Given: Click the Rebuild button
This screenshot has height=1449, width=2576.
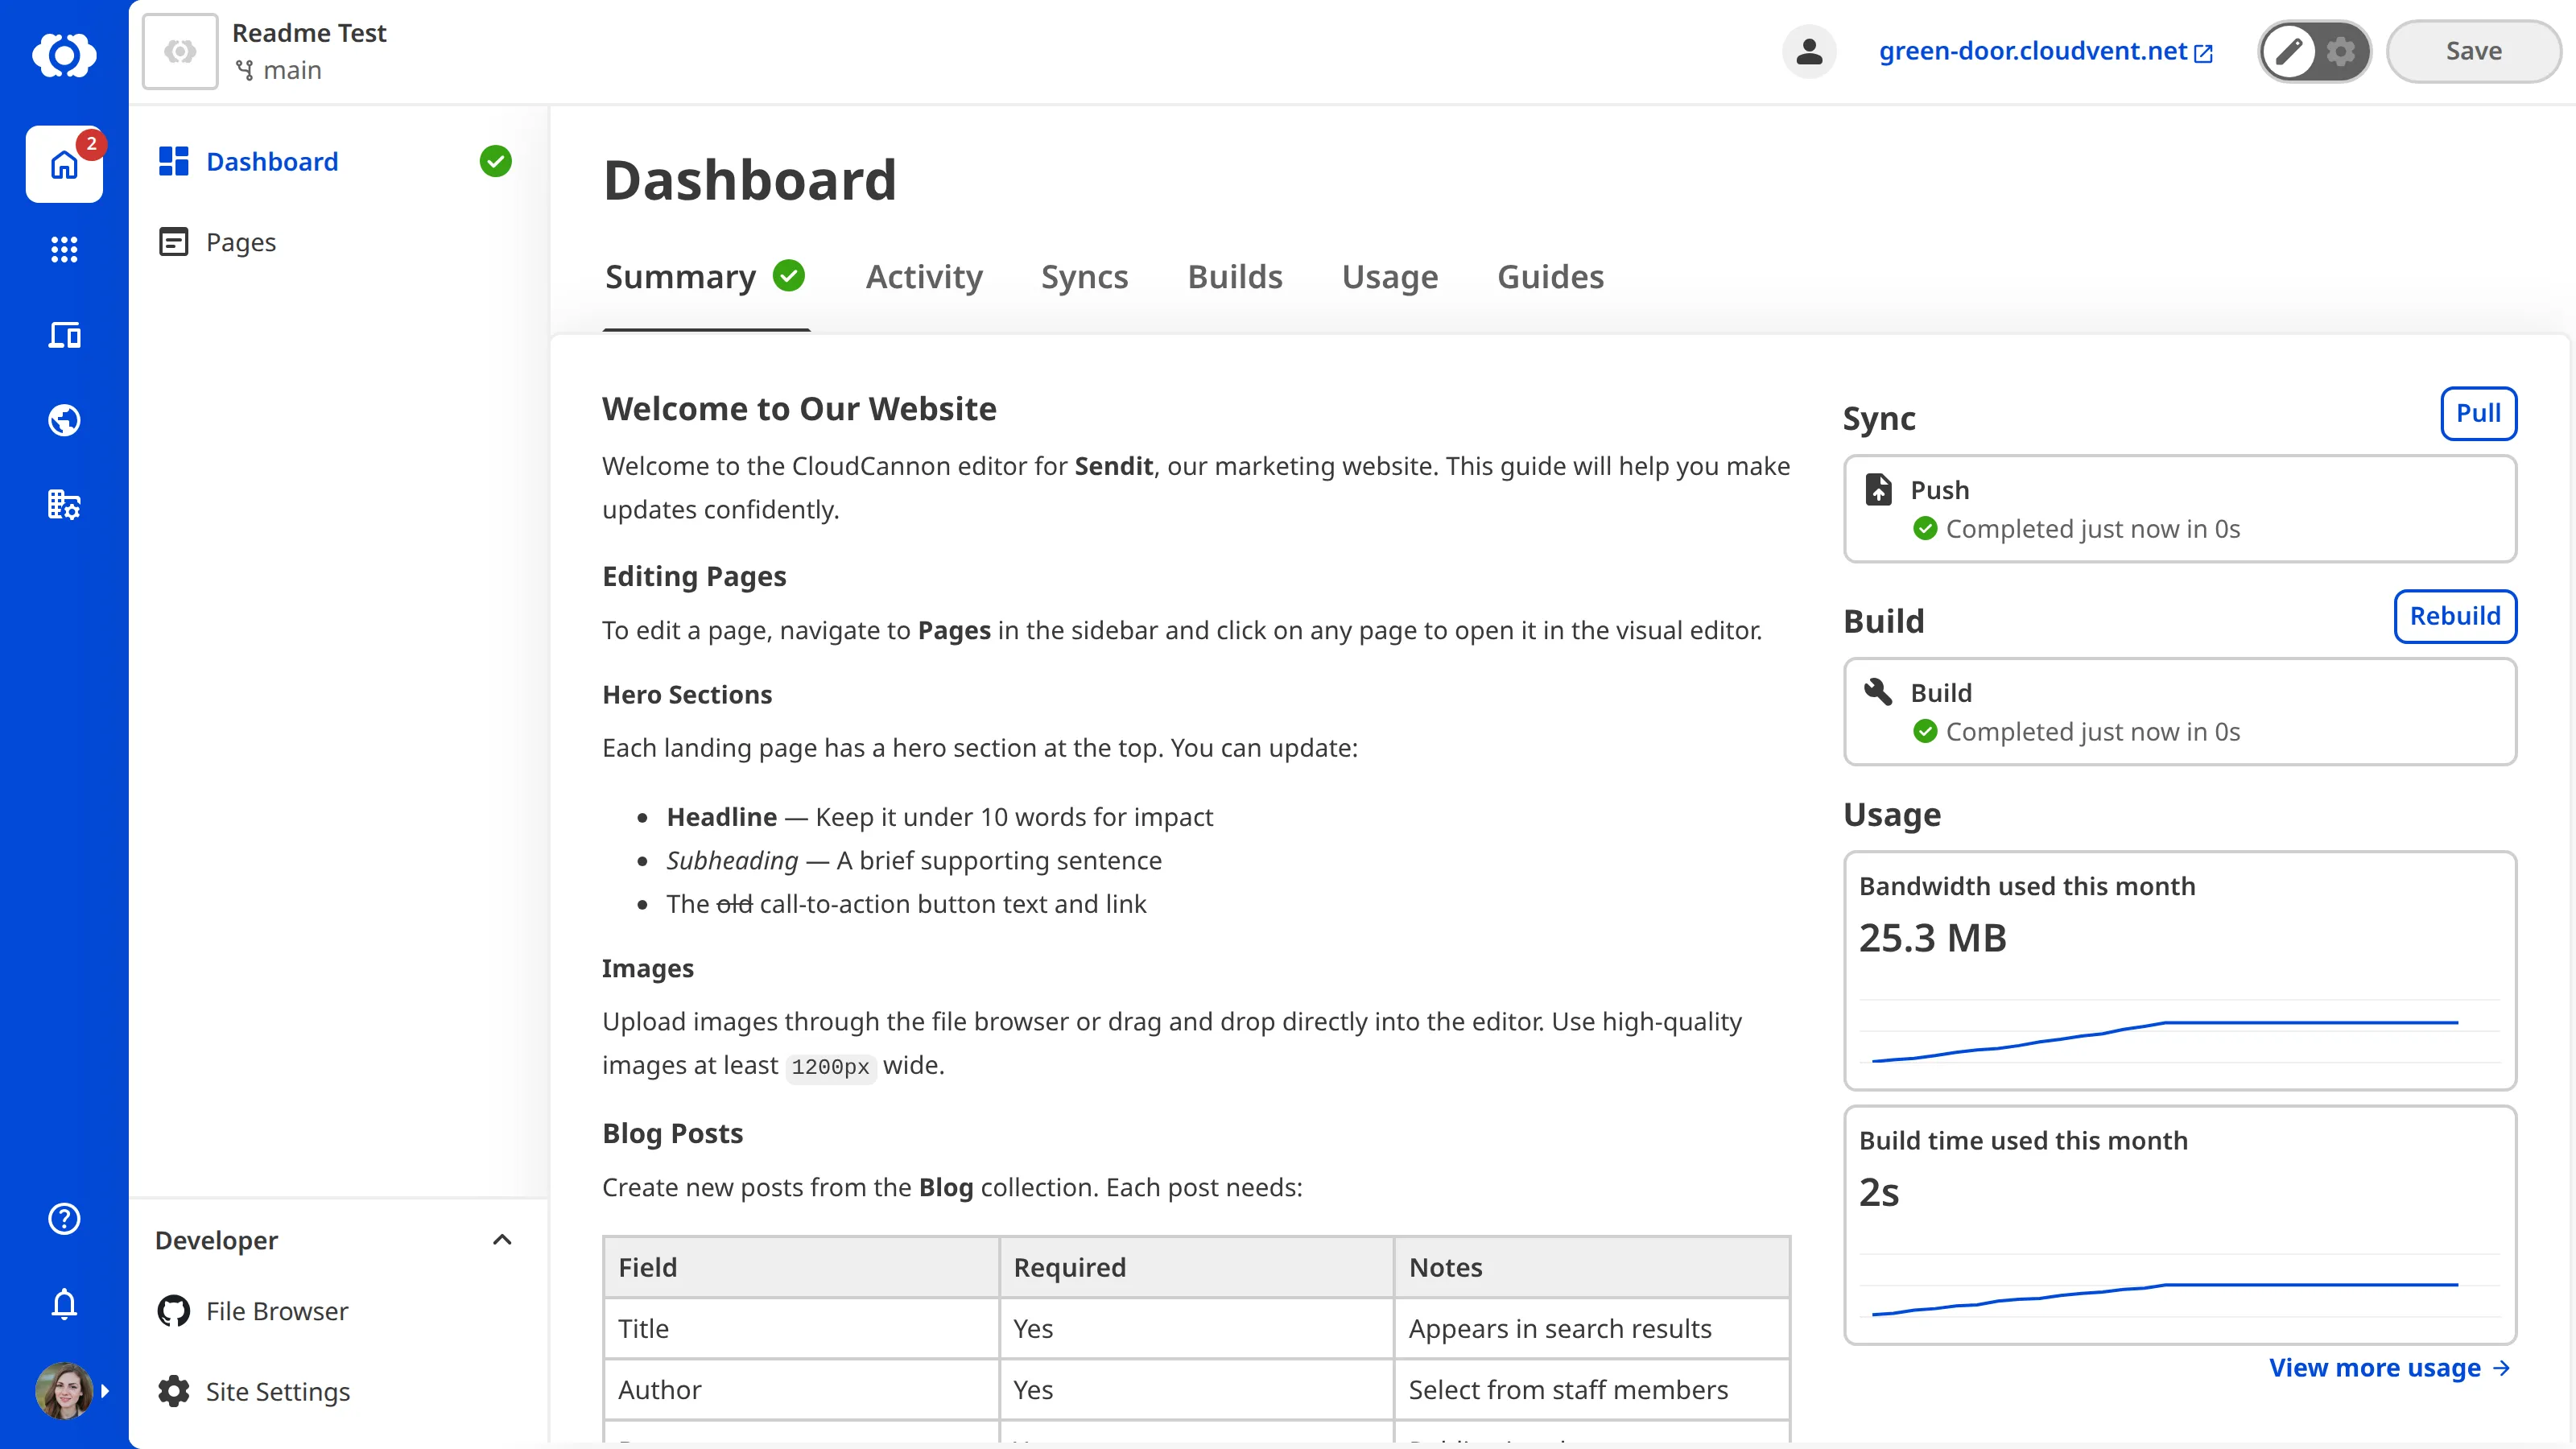Looking at the screenshot, I should [x=2455, y=616].
